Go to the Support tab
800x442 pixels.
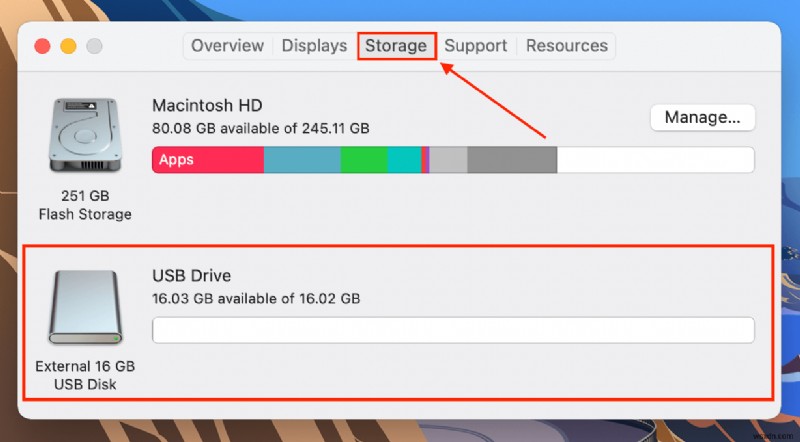[476, 46]
